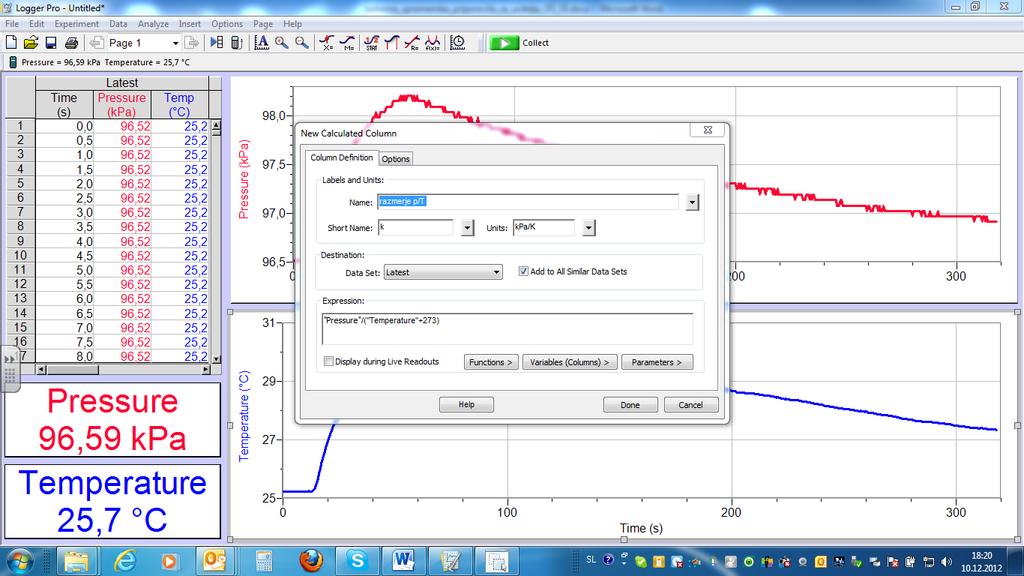The image size is (1024, 576).
Task: Expand the Units dropdown arrow
Action: [588, 228]
